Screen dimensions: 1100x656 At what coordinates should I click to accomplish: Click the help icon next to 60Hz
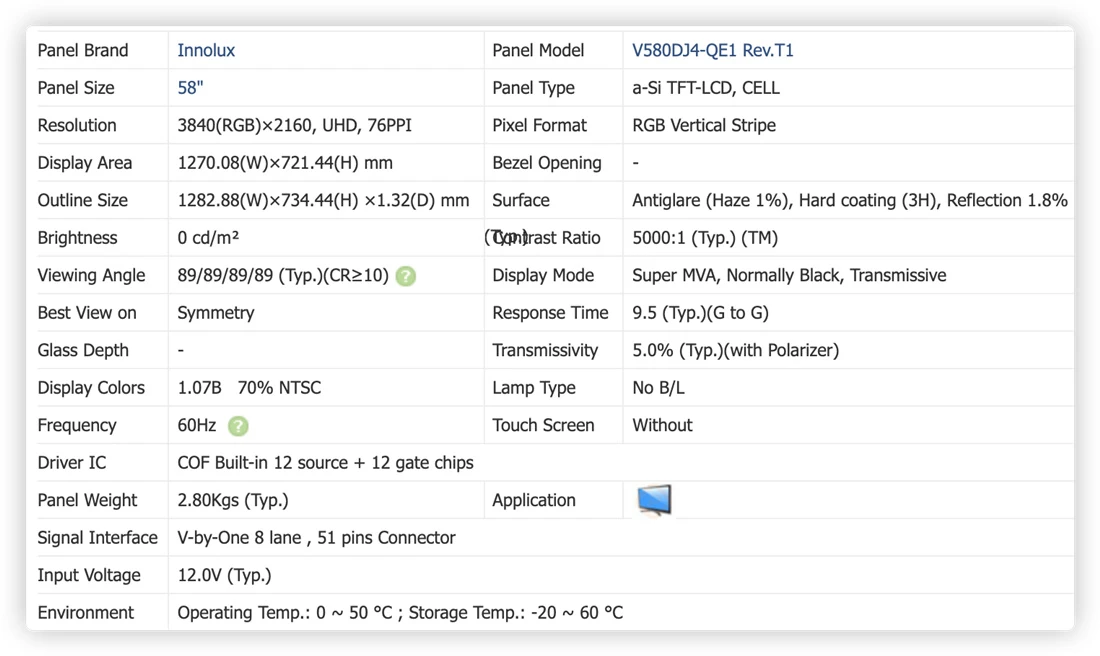(x=239, y=426)
